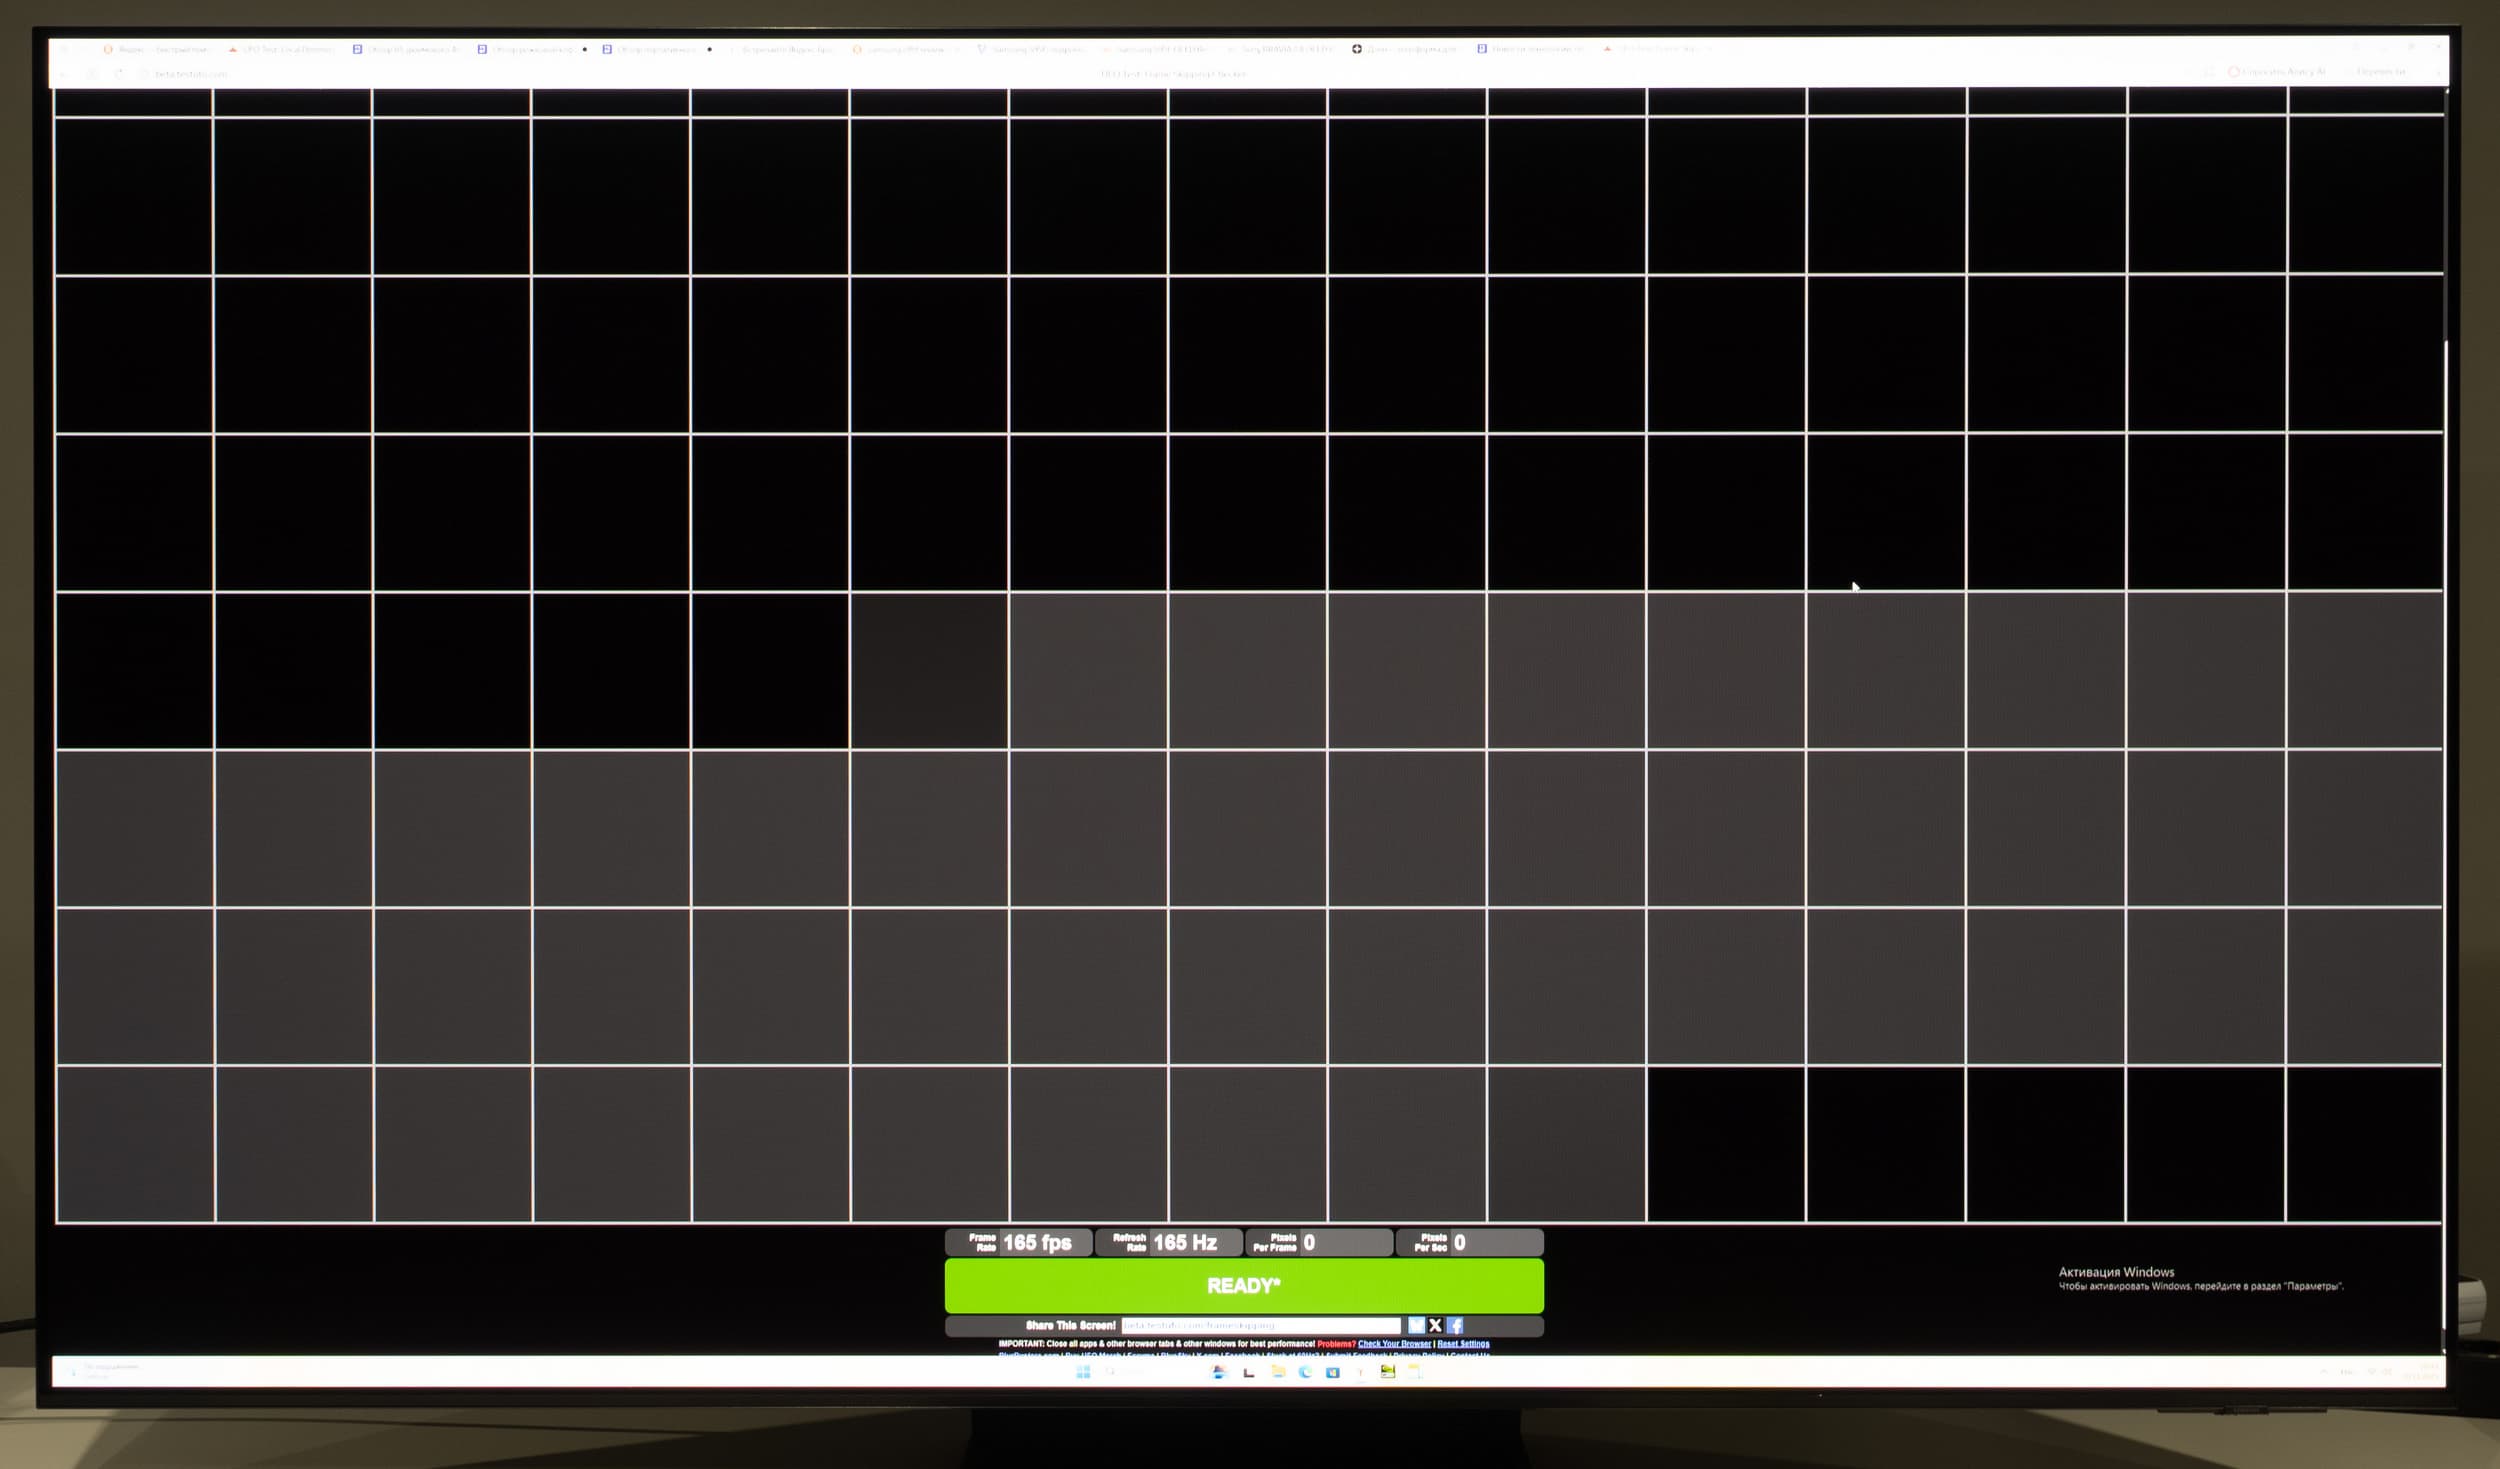This screenshot has width=2500, height=1469.
Task: Click the browser page reload icon
Action: pos(119,73)
